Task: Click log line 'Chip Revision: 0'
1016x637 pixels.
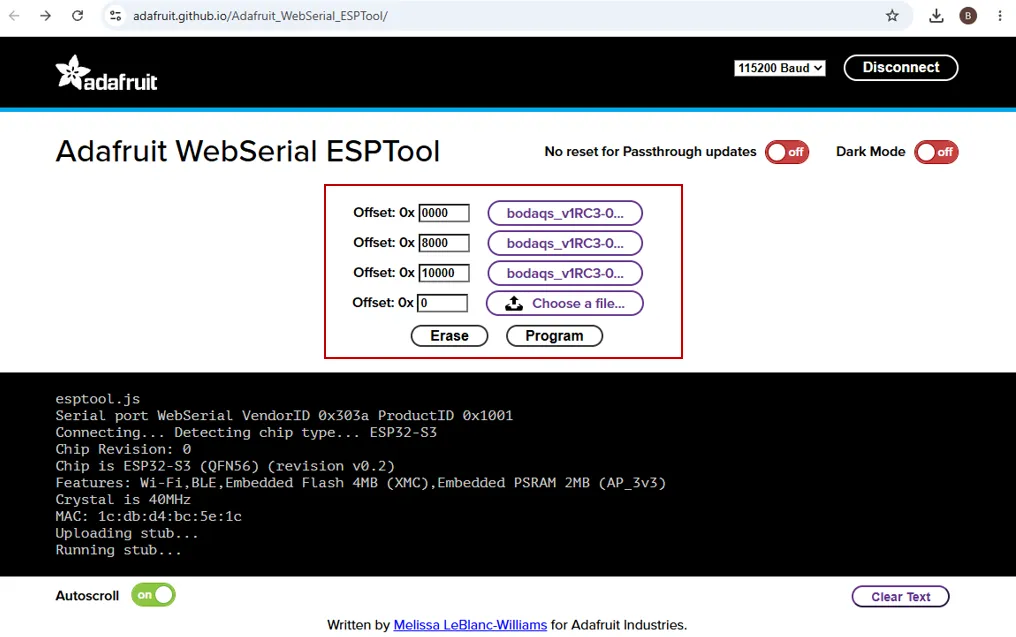Action: pyautogui.click(x=123, y=449)
